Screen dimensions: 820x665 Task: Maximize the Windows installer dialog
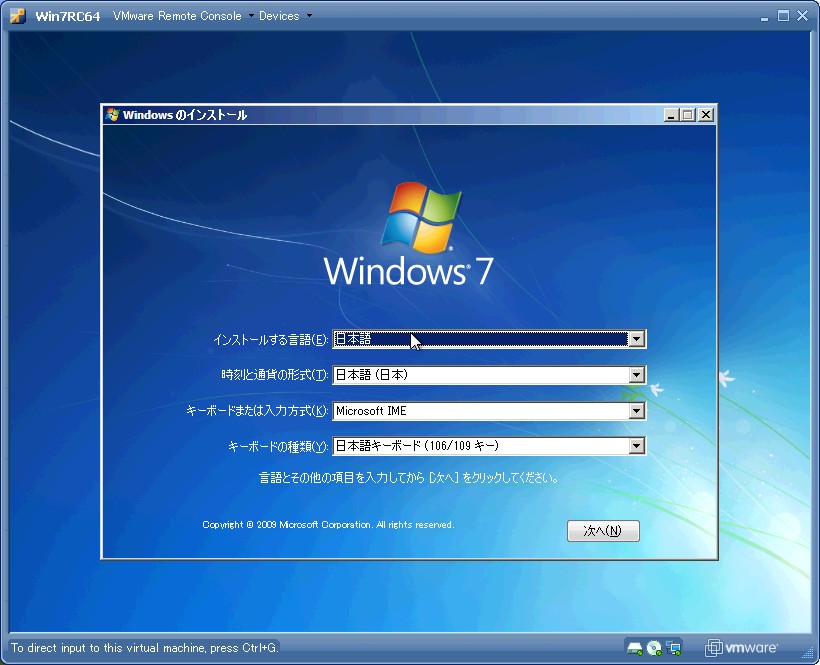pyautogui.click(x=688, y=115)
